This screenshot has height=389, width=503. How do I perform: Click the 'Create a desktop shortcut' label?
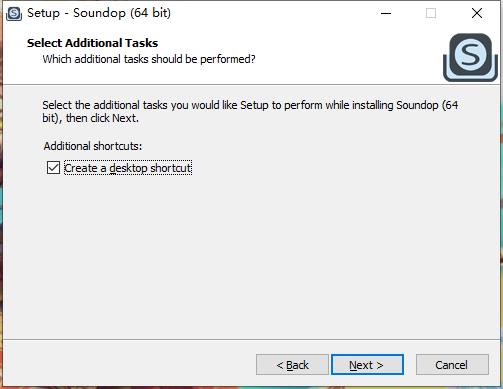[128, 168]
